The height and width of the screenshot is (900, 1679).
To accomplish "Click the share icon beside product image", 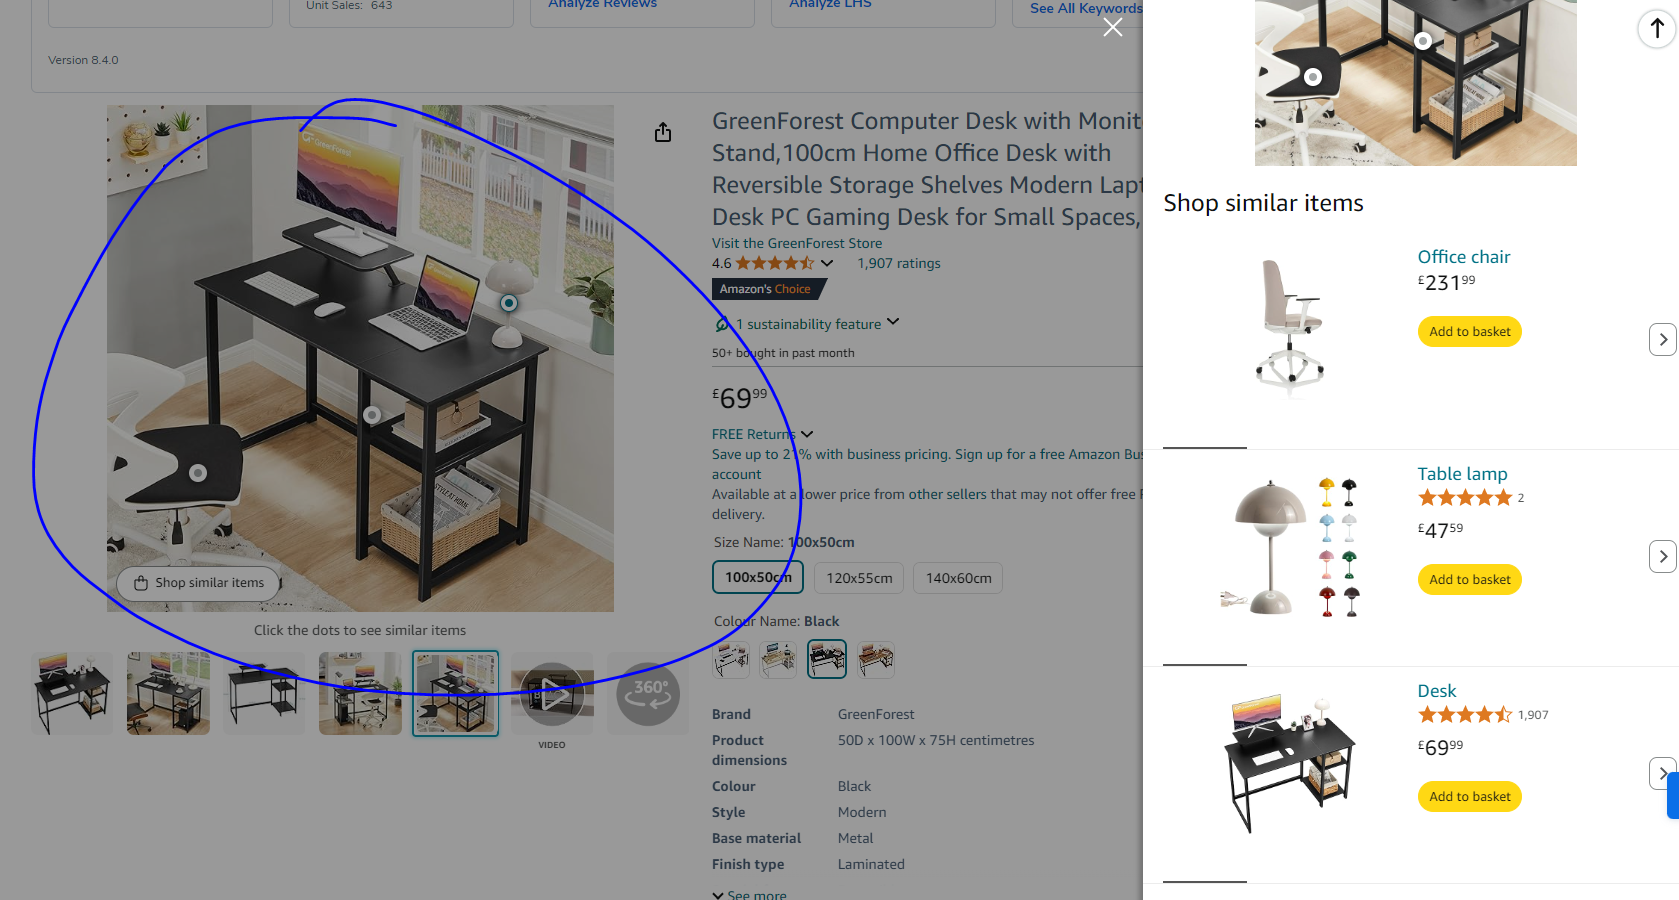I will [663, 133].
